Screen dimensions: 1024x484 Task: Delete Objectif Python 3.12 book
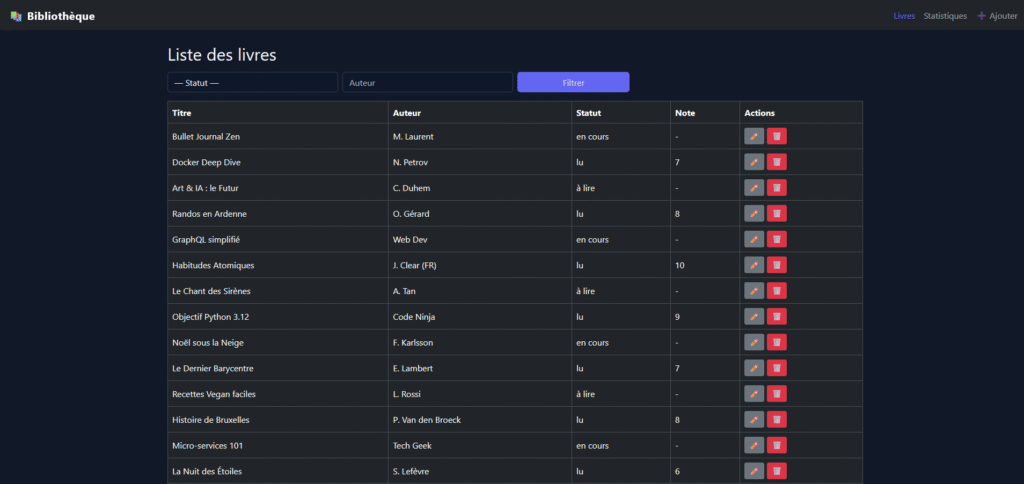click(776, 317)
